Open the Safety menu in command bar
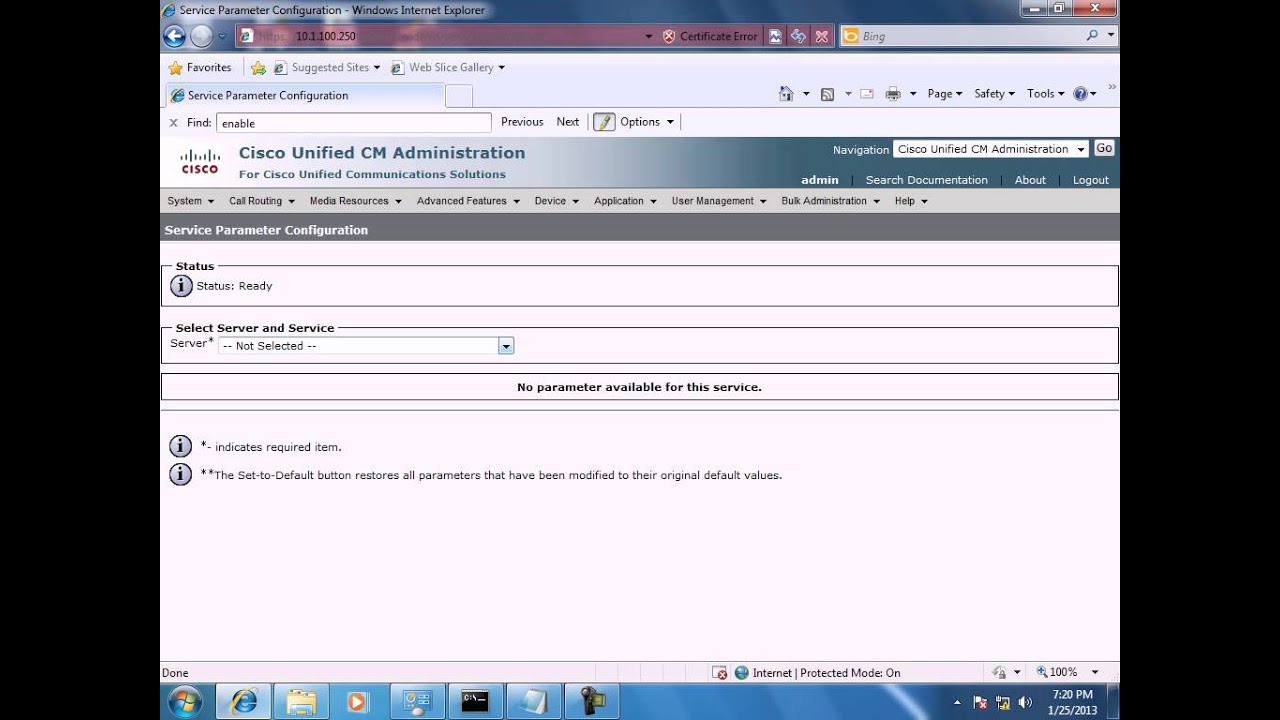The image size is (1280, 720). tap(994, 93)
